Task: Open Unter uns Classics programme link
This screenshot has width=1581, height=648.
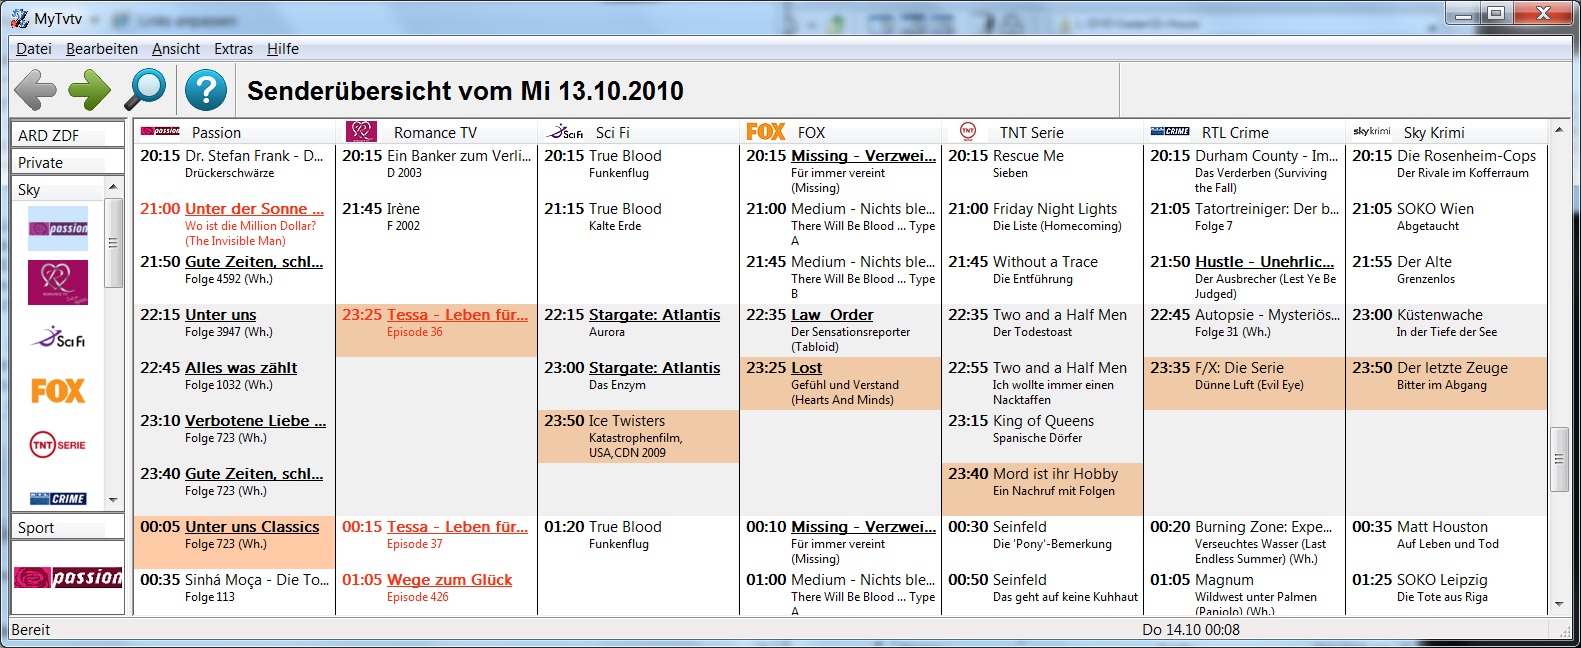Action: (x=252, y=527)
